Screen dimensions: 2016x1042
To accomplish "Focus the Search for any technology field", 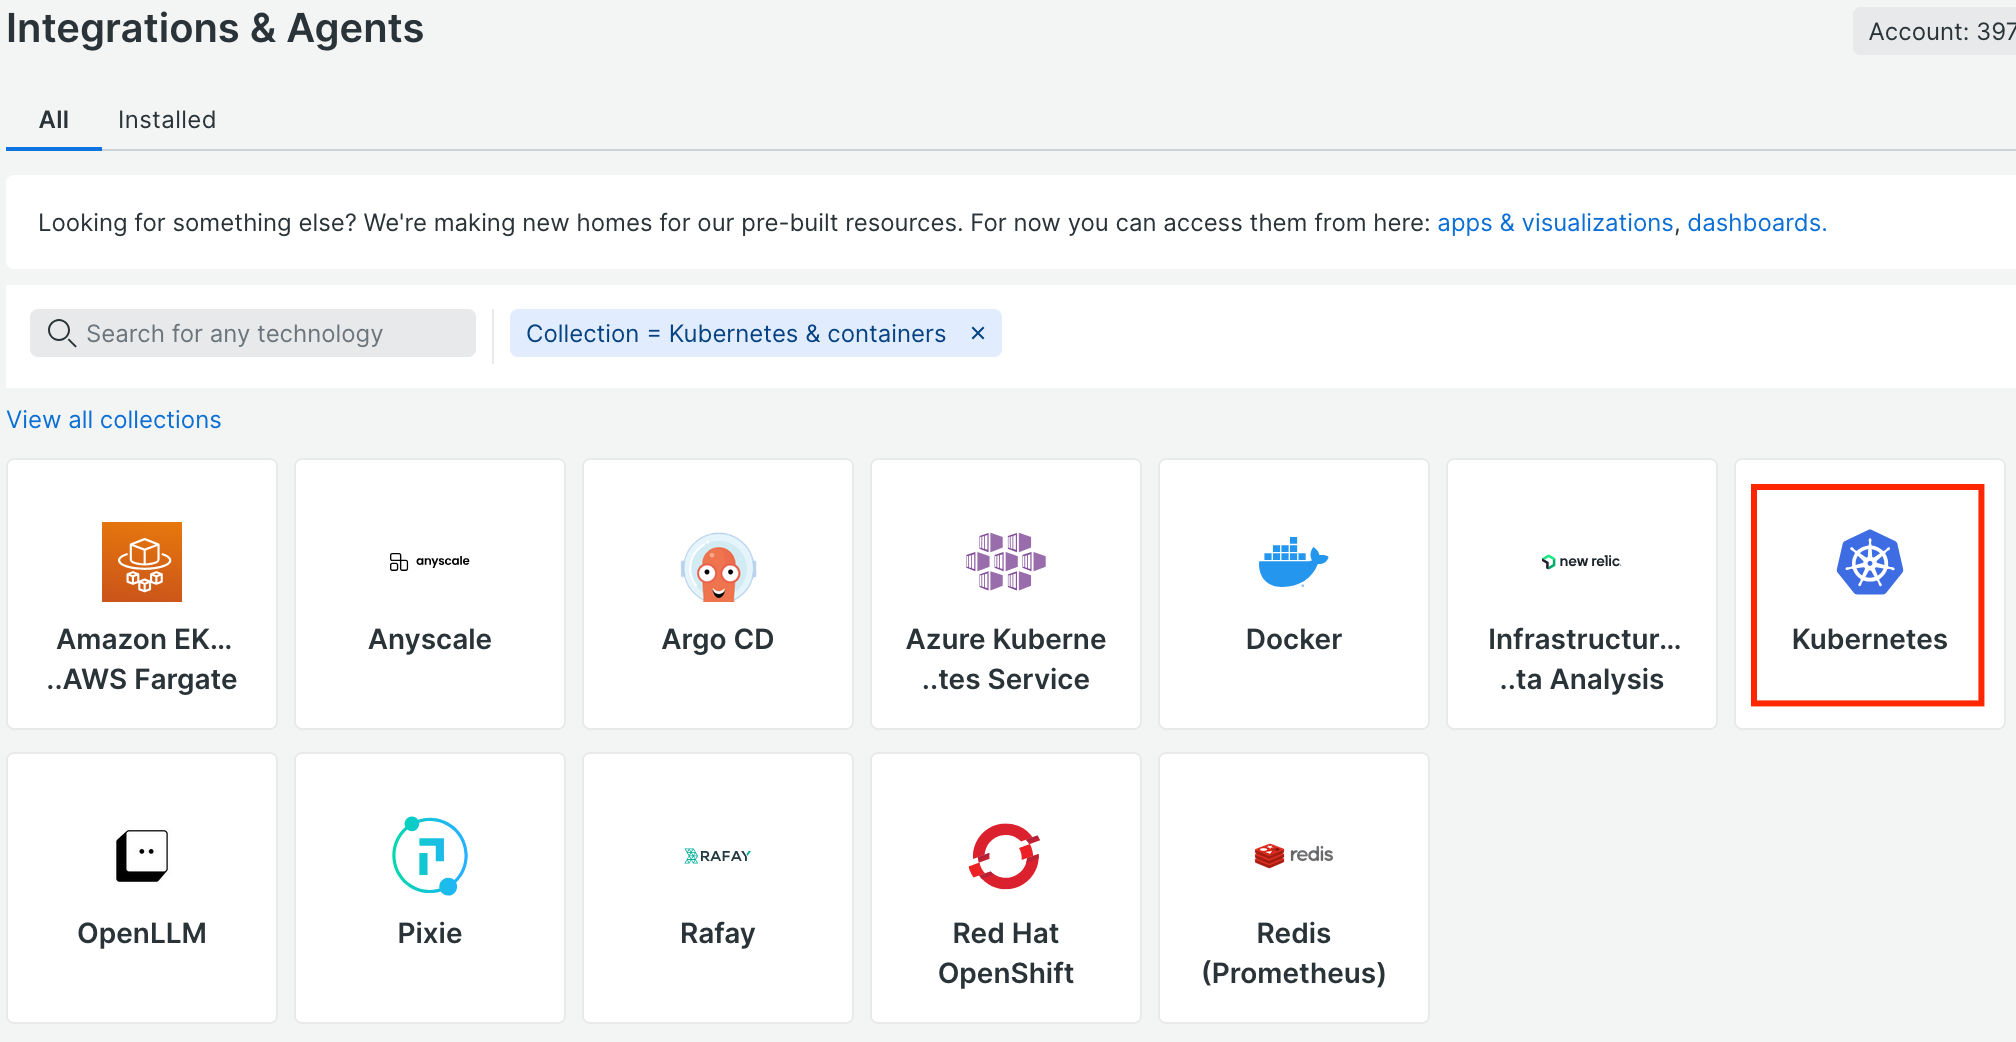I will (x=253, y=333).
